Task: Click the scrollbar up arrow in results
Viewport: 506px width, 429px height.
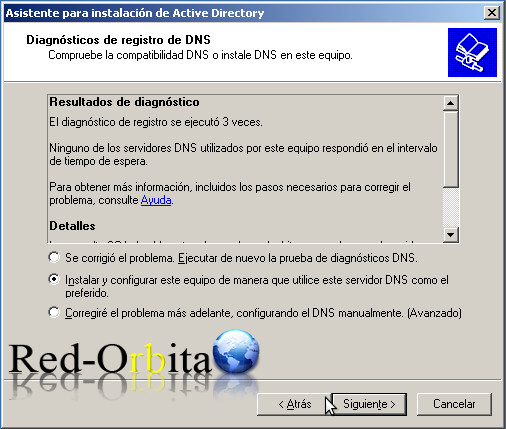Action: (x=450, y=103)
